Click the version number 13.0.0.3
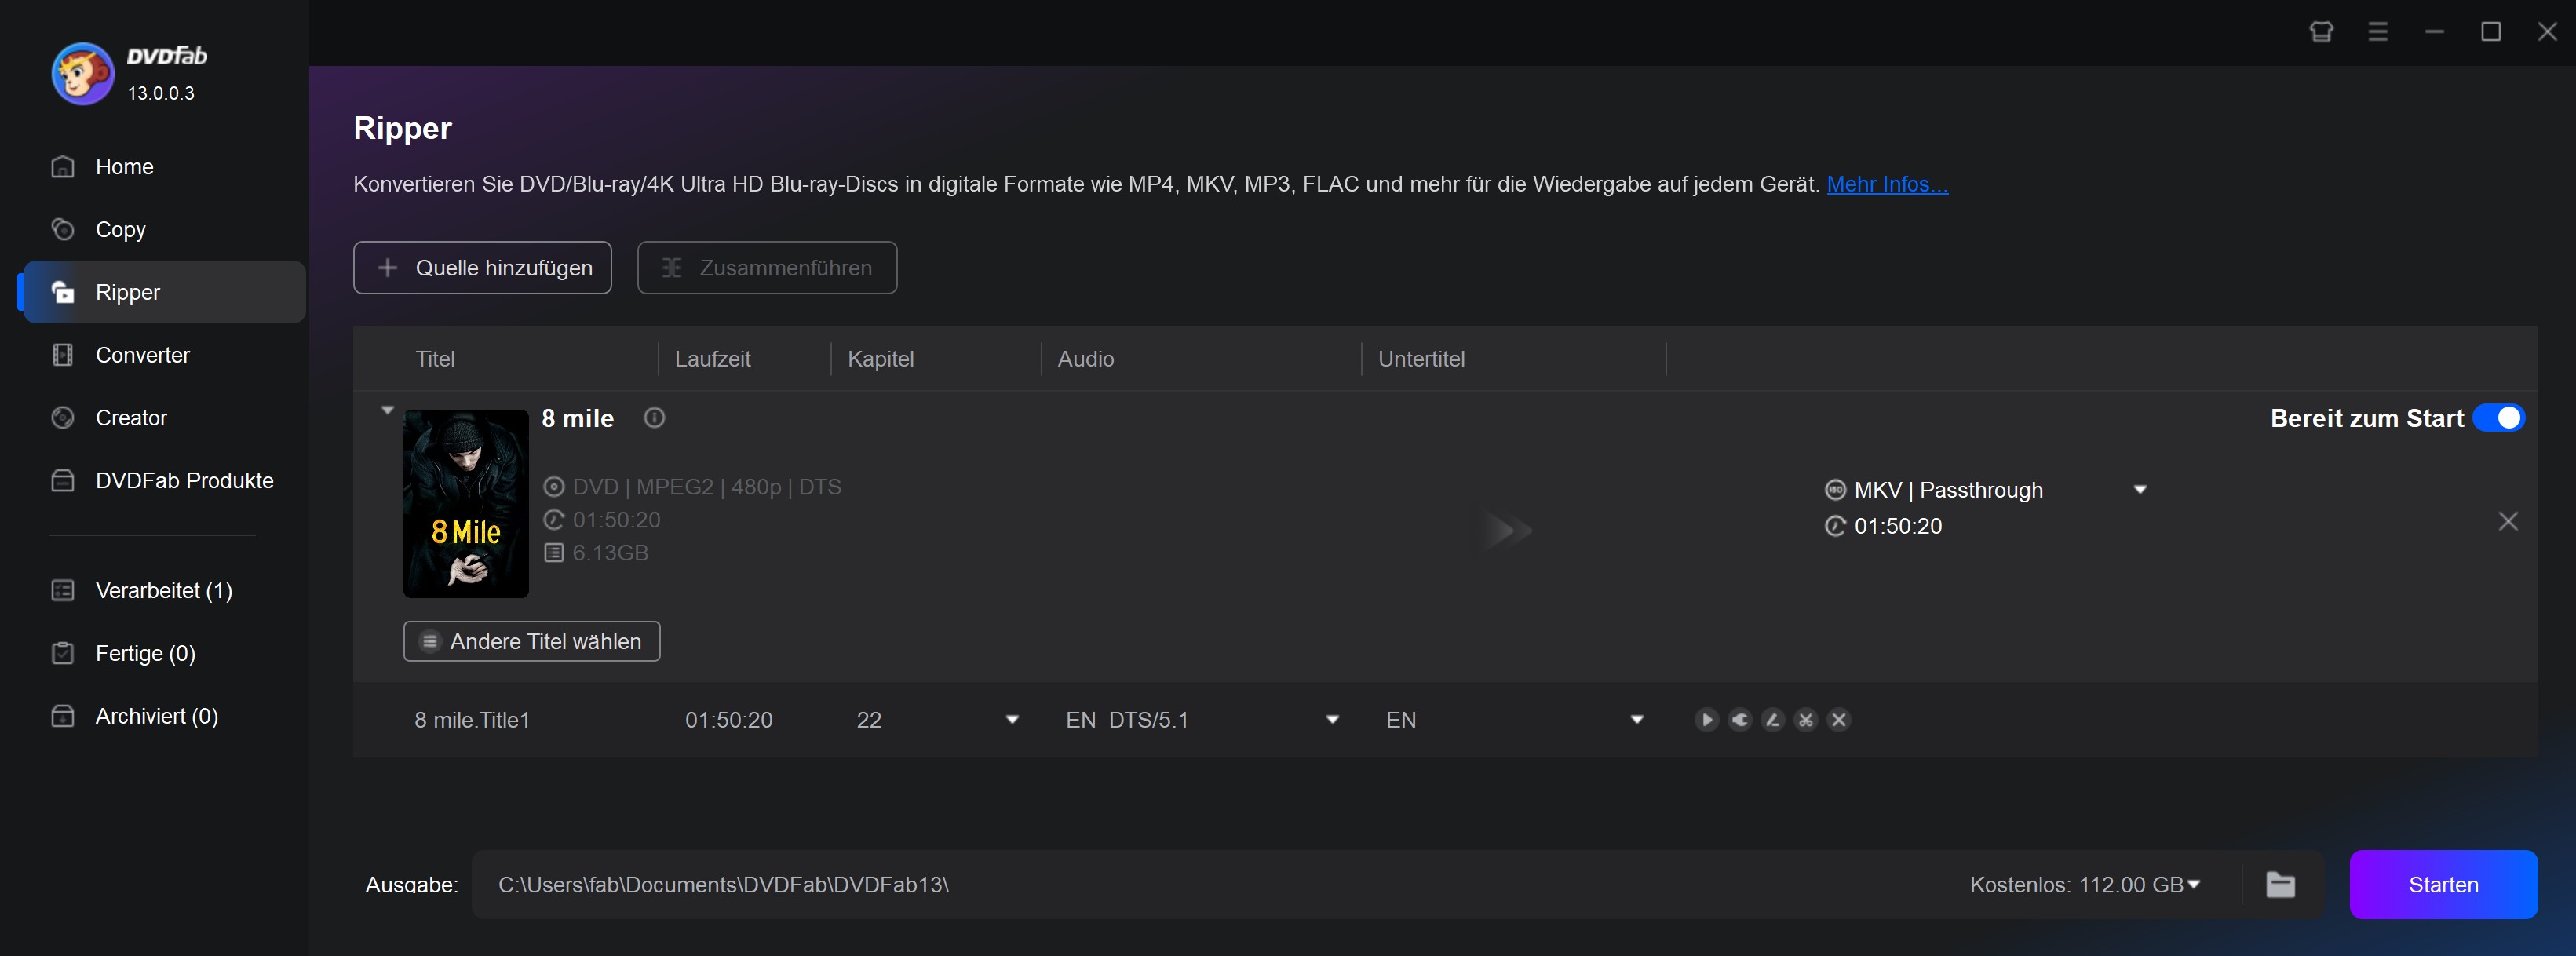This screenshot has height=956, width=2576. coord(161,93)
